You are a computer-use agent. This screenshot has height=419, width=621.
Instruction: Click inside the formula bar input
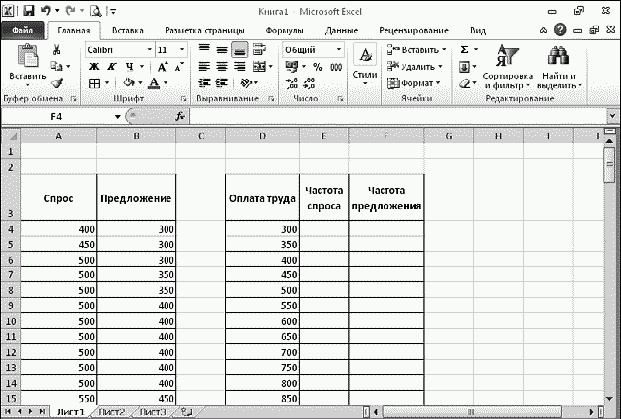point(398,116)
